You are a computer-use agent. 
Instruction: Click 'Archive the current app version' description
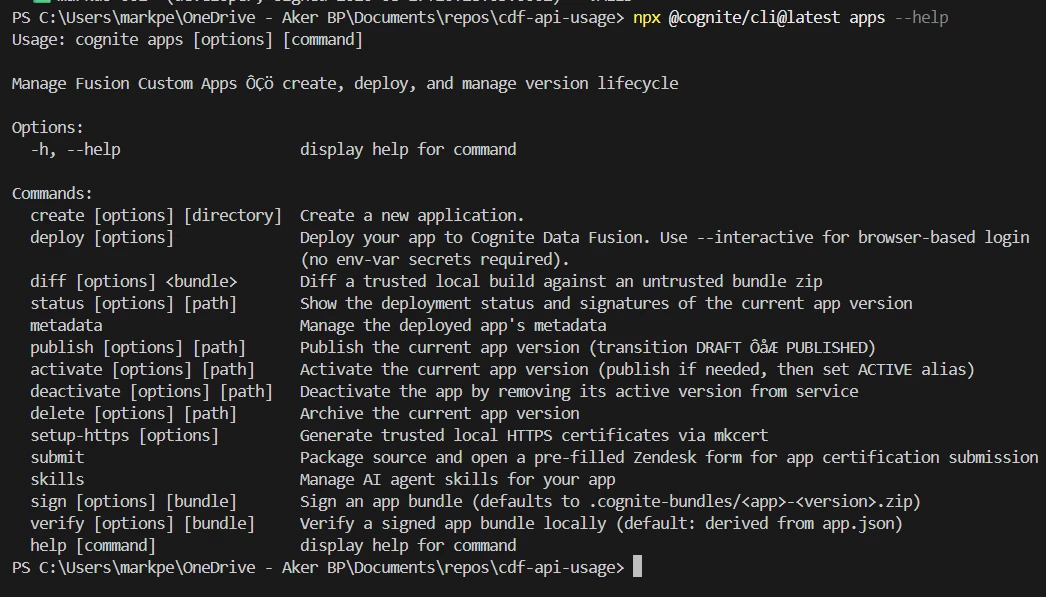pyautogui.click(x=440, y=414)
